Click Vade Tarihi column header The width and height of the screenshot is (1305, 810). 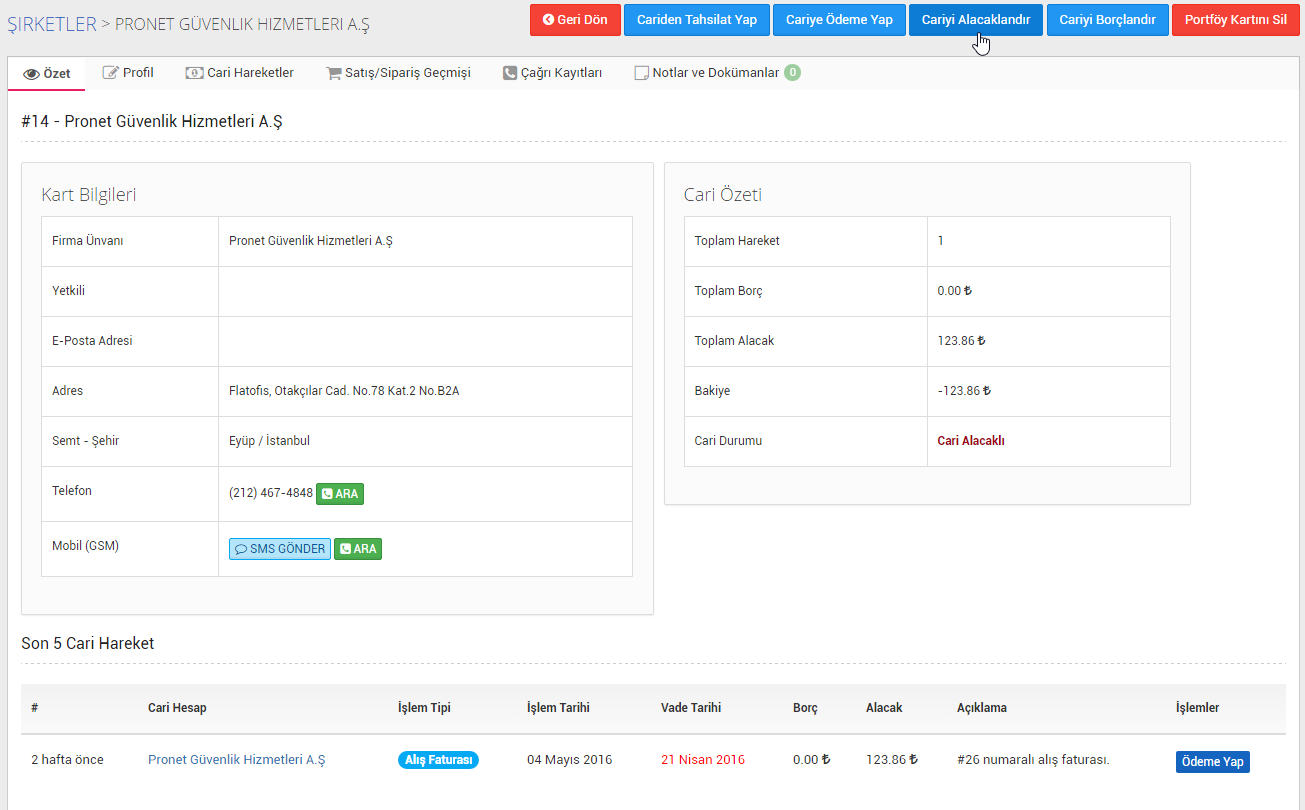[x=691, y=708]
